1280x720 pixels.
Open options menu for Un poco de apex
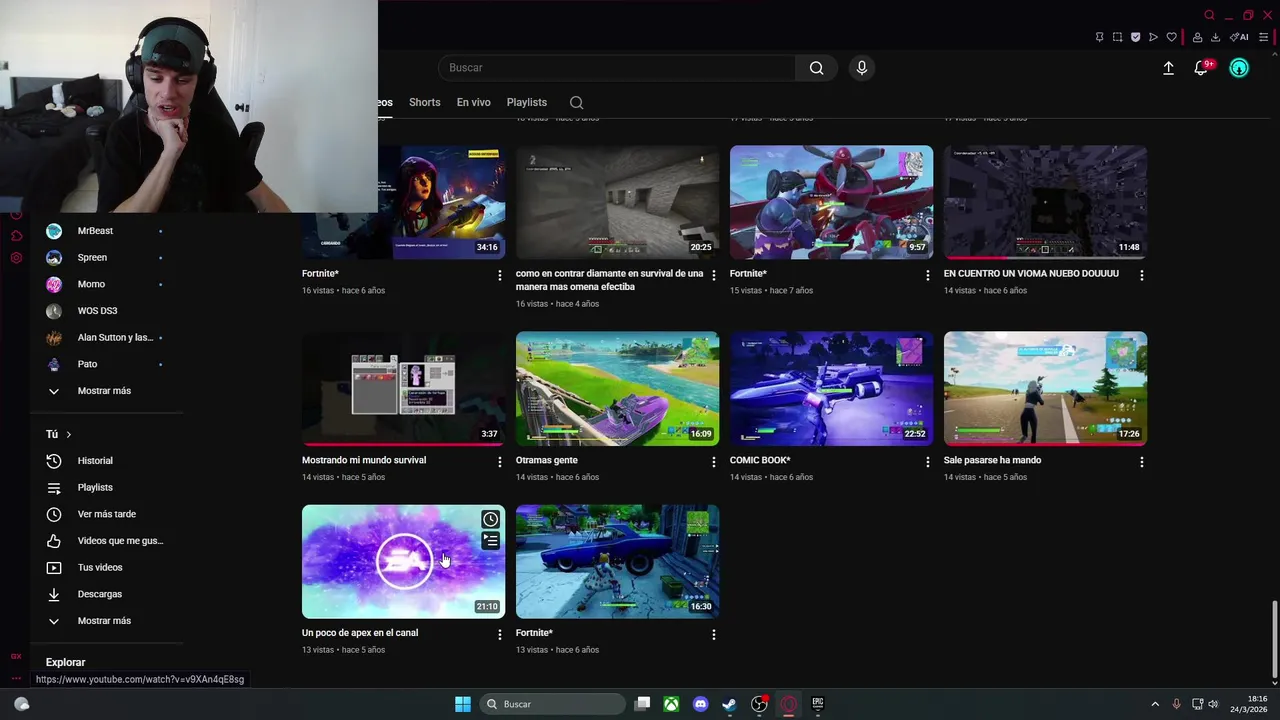(x=500, y=635)
